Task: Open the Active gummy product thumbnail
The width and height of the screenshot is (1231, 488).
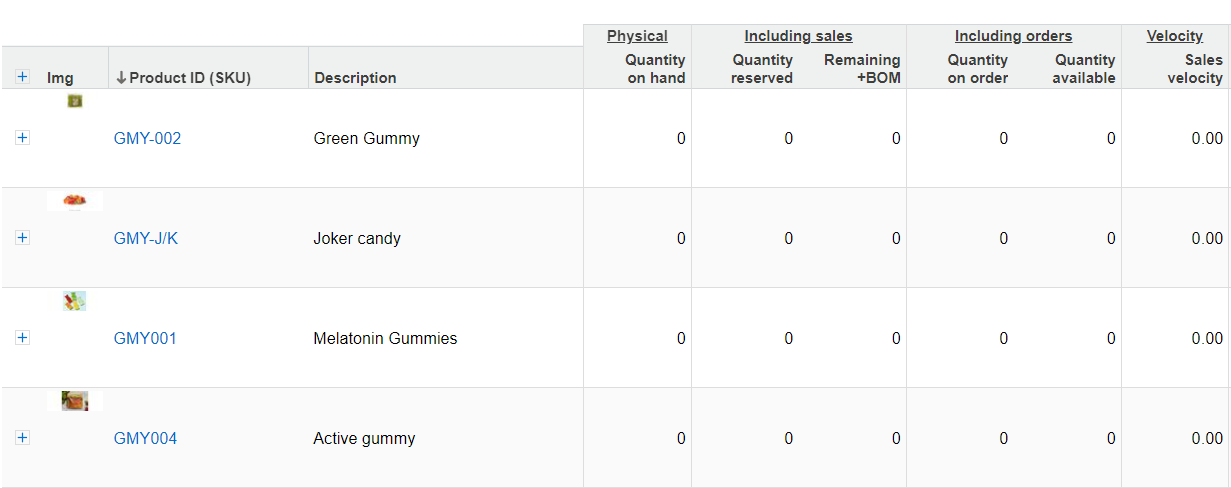Action: (74, 401)
